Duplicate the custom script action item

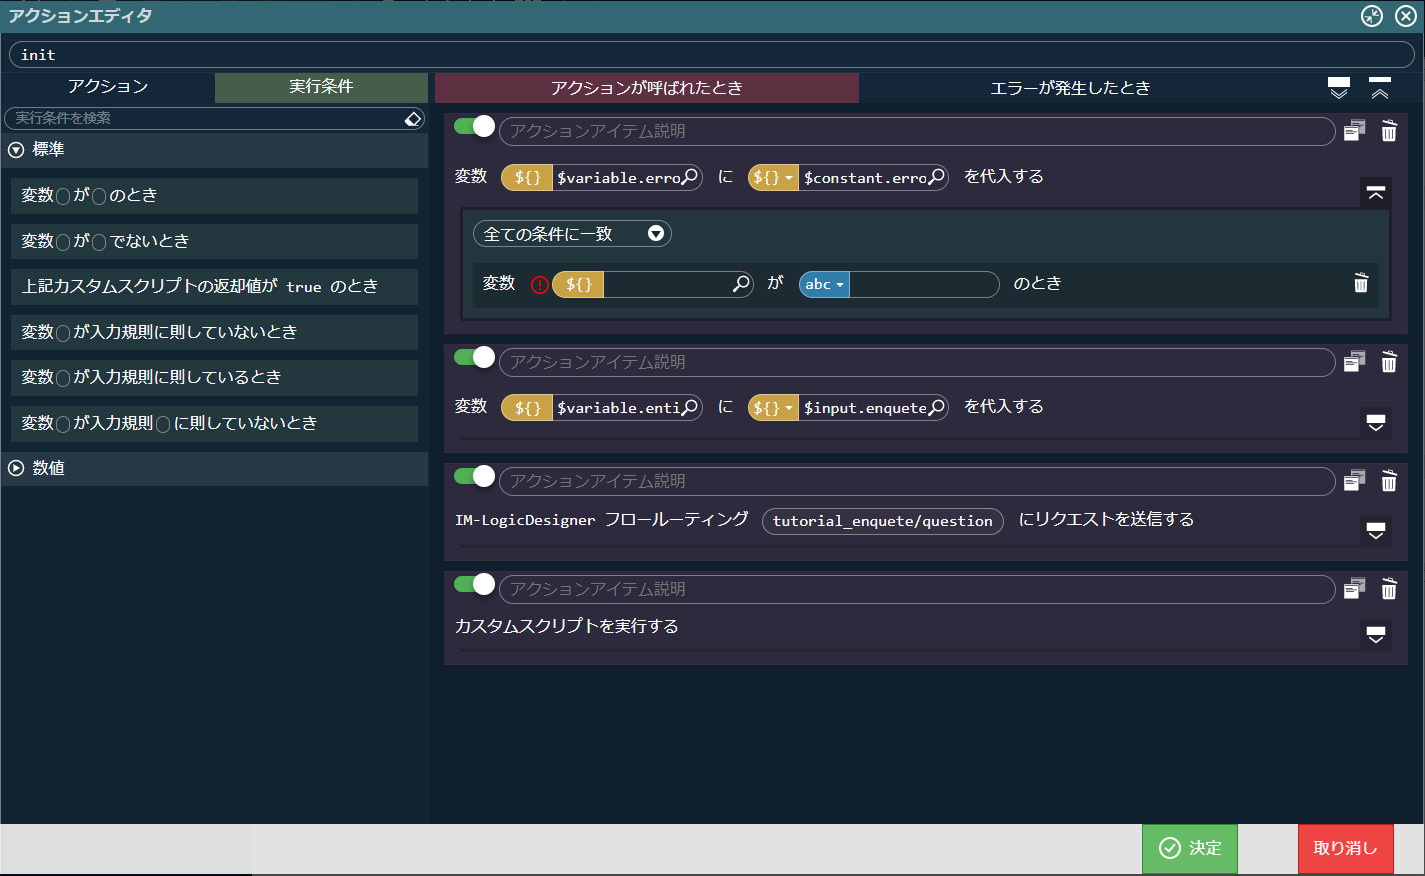pyautogui.click(x=1354, y=589)
